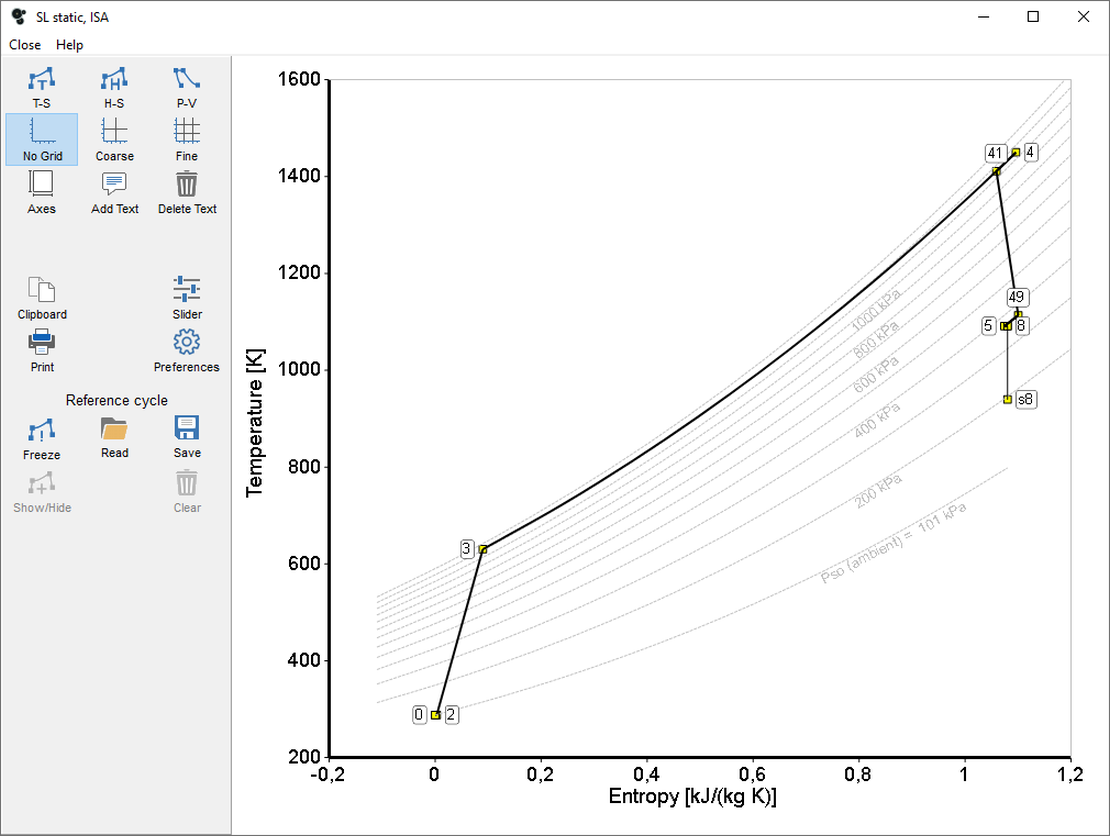
Task: Enable the Fine grid
Action: [187, 132]
